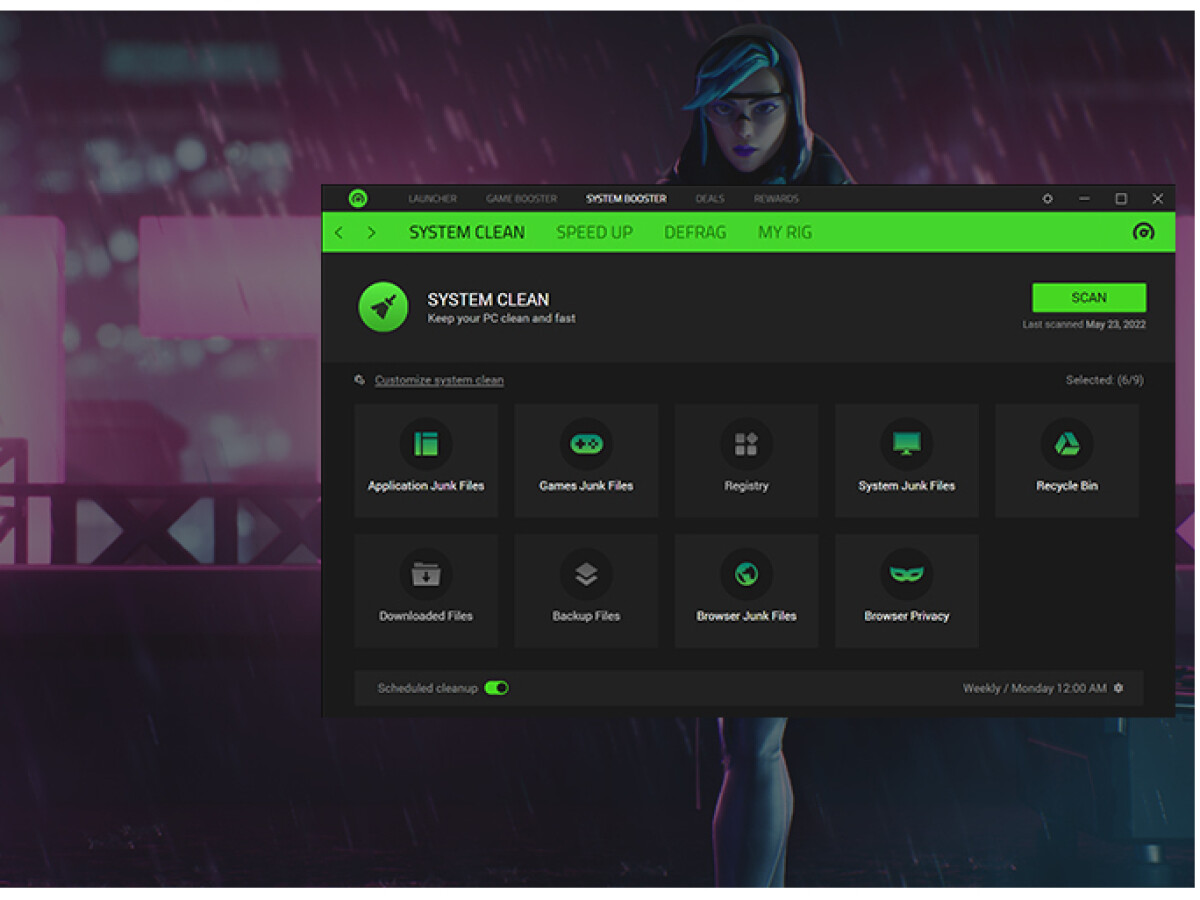Image resolution: width=1200 pixels, height=900 pixels.
Task: Click the Weekly / Monday 12:00 AM text
Action: tap(1035, 688)
